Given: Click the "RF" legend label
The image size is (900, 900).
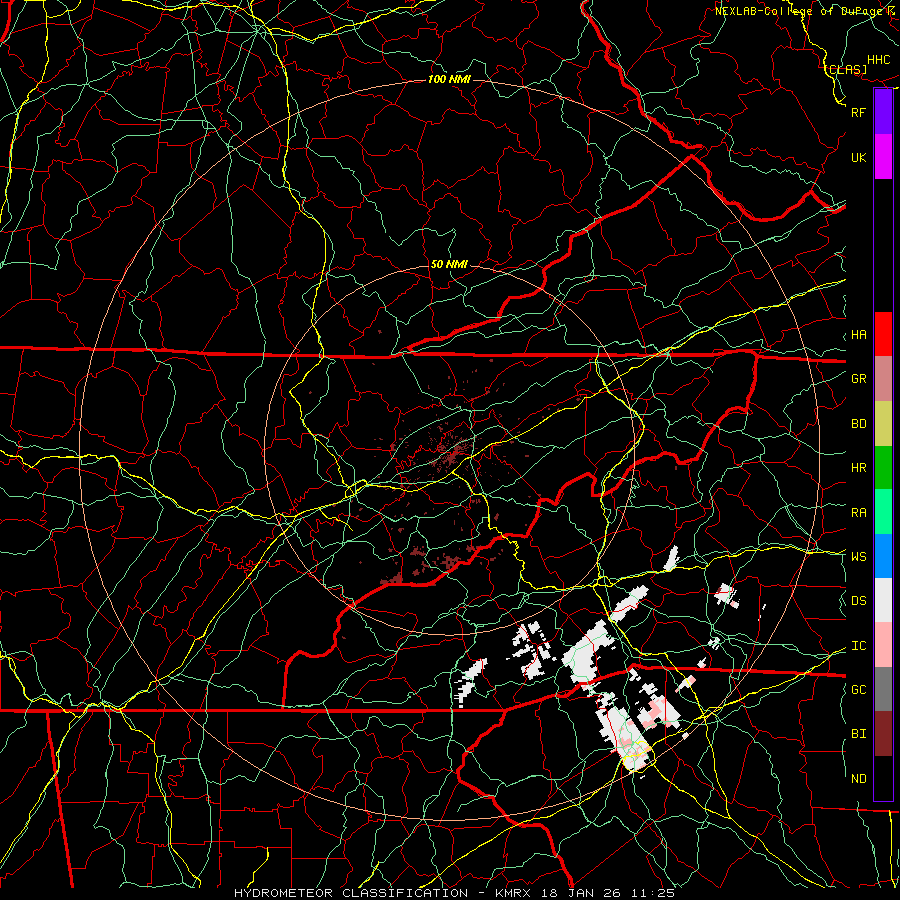Looking at the screenshot, I should [x=859, y=112].
